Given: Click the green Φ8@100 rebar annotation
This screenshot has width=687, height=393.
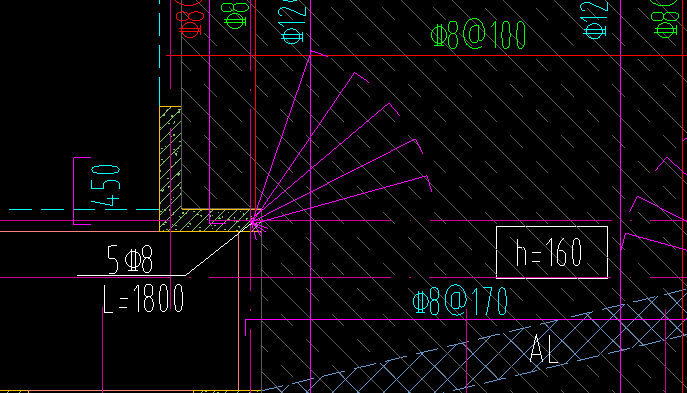Looking at the screenshot, I should click(478, 35).
